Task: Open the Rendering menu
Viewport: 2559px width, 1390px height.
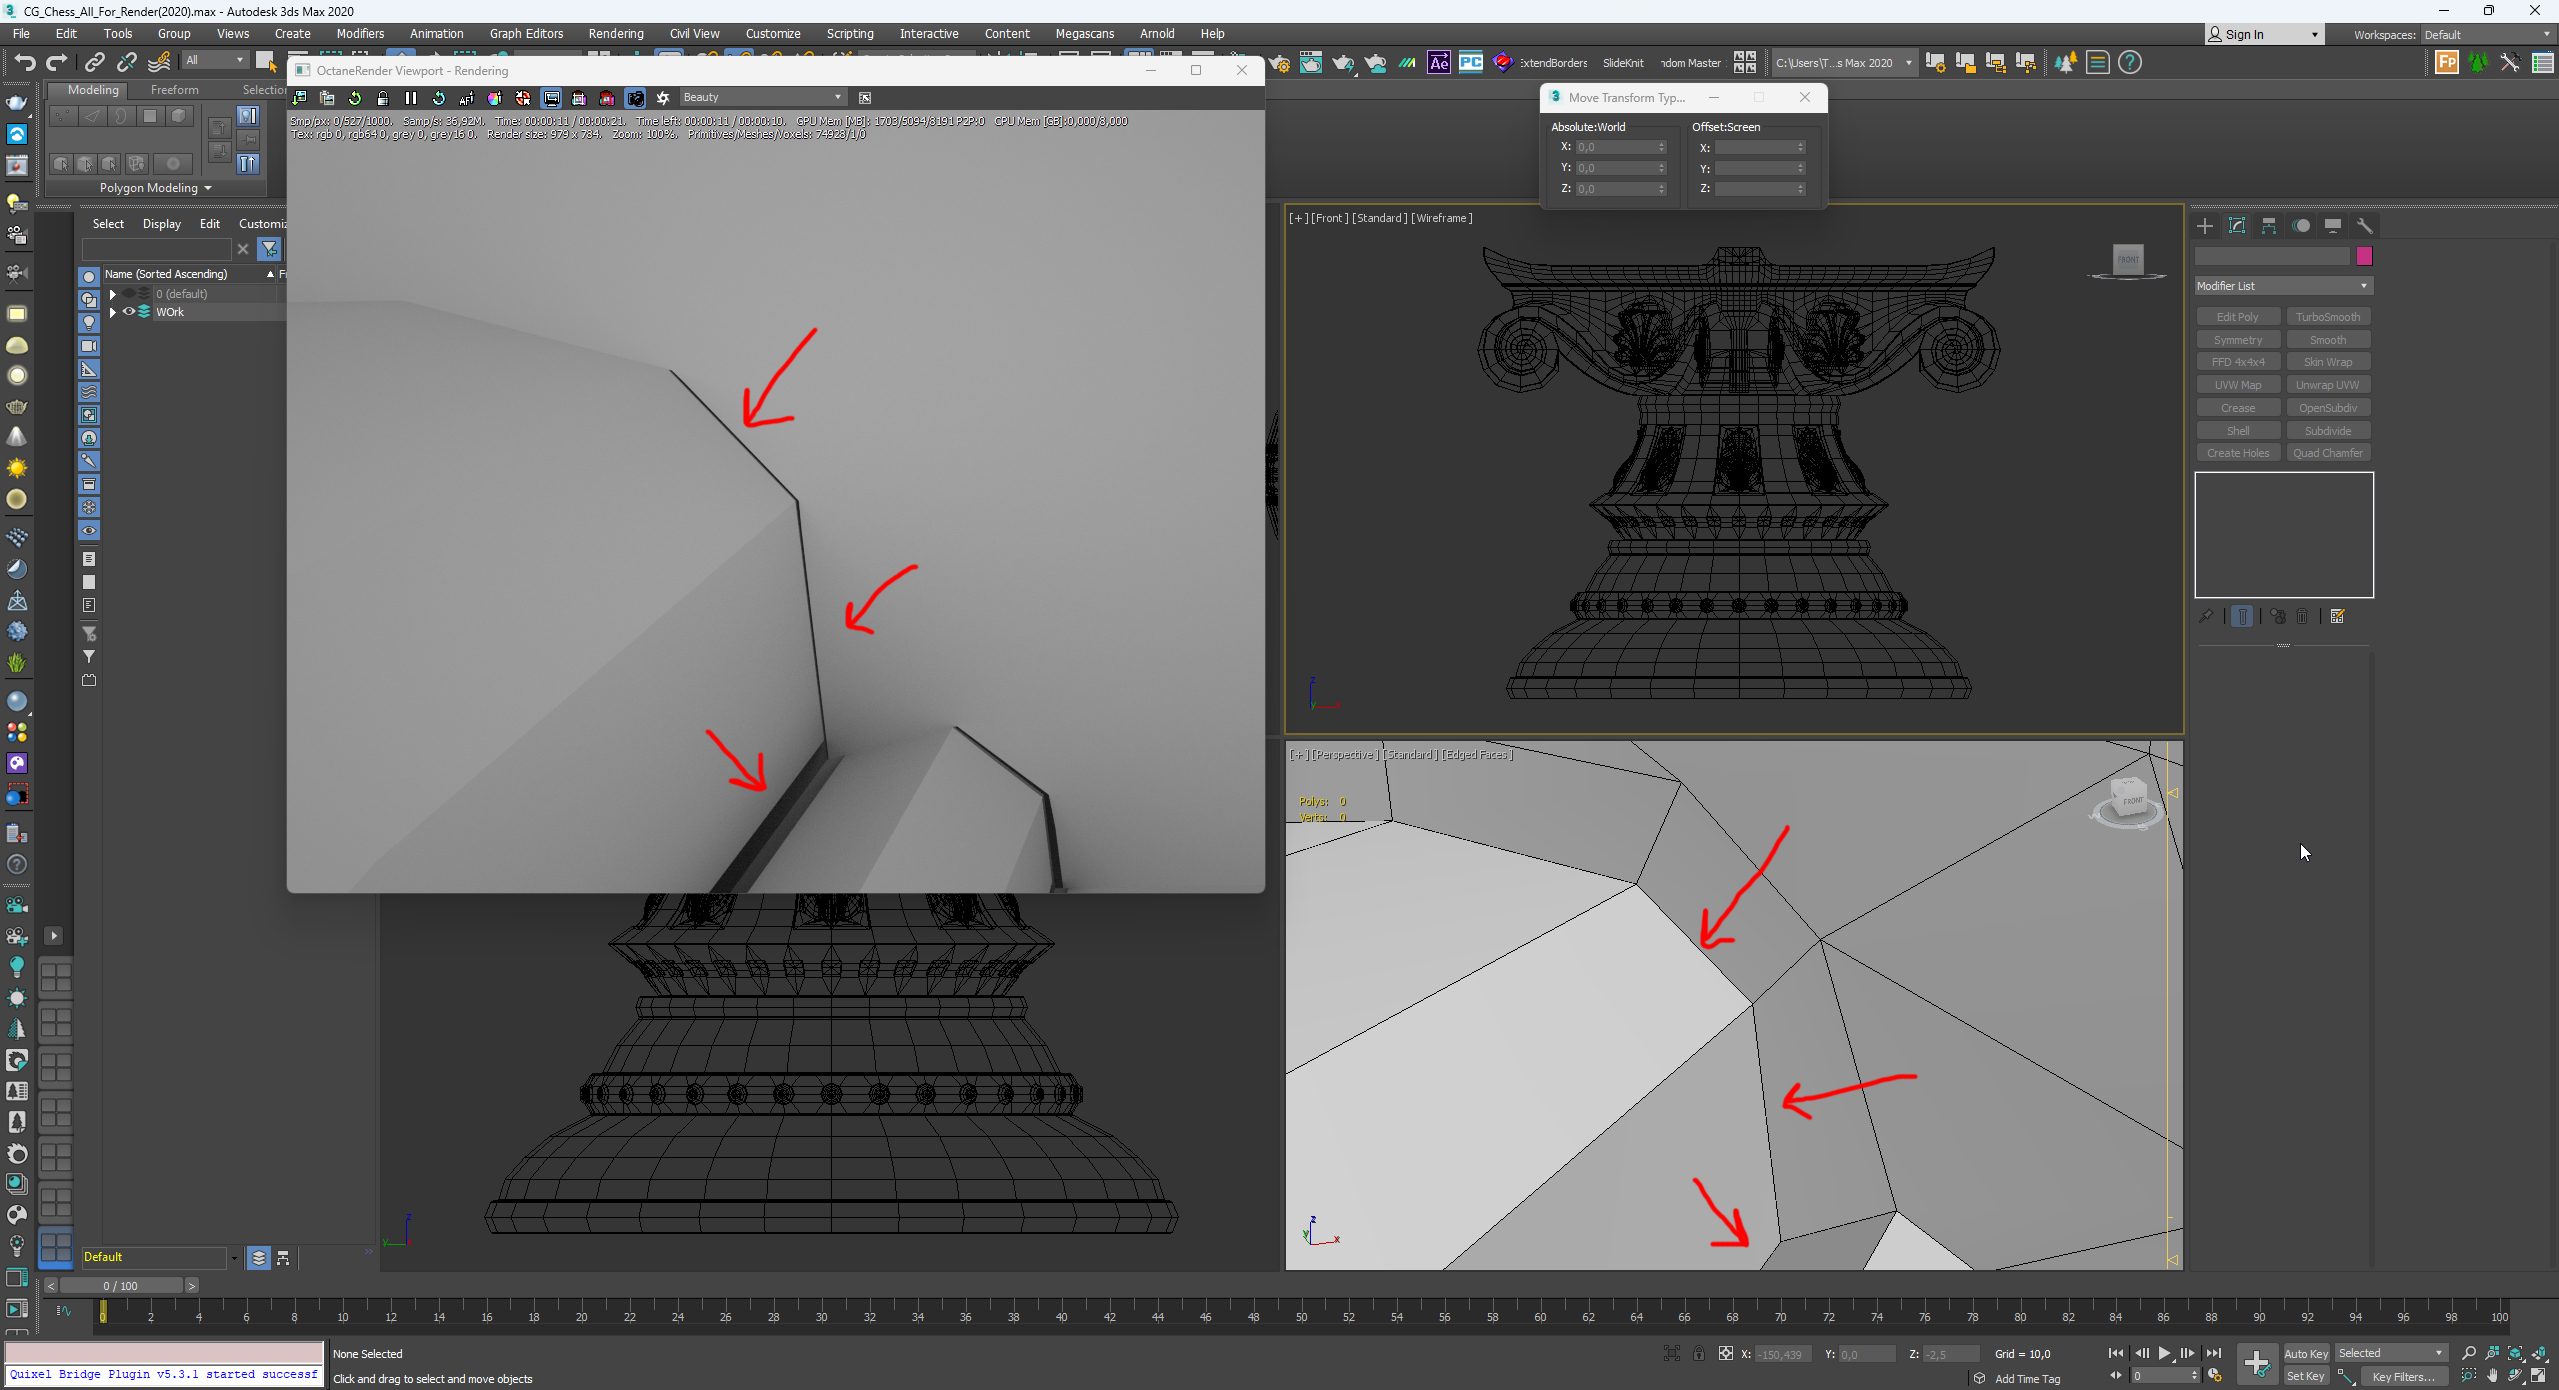Action: click(615, 34)
